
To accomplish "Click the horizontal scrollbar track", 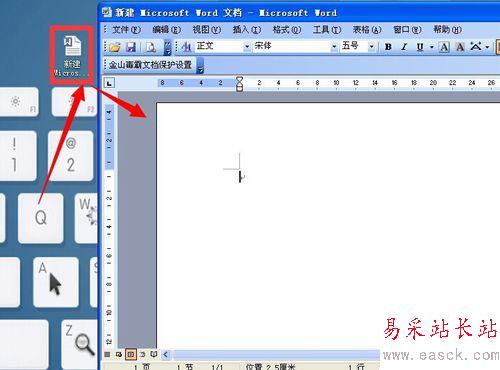I will click(276, 354).
